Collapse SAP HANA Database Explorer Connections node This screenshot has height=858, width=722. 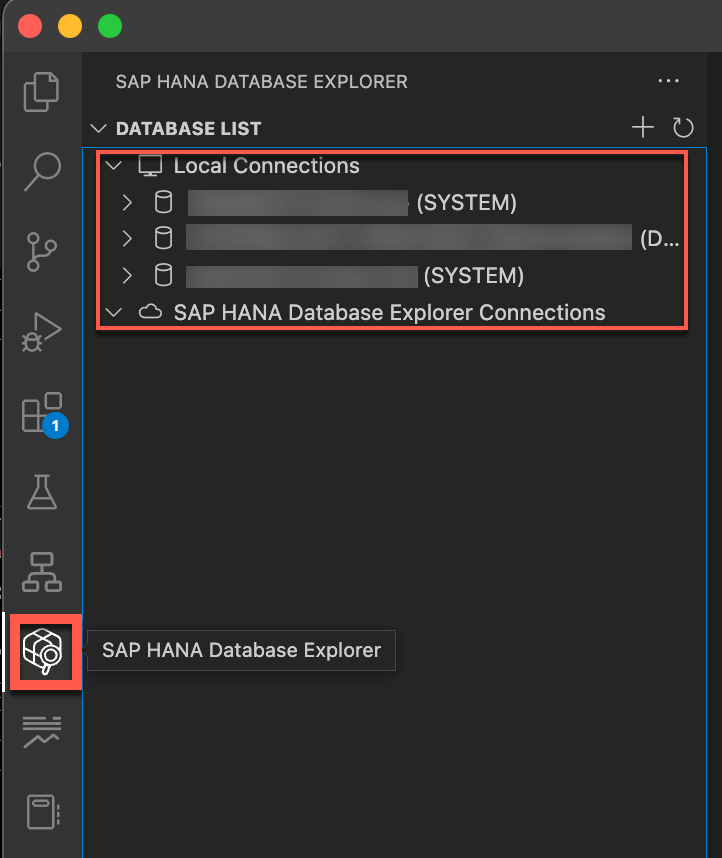tap(114, 312)
